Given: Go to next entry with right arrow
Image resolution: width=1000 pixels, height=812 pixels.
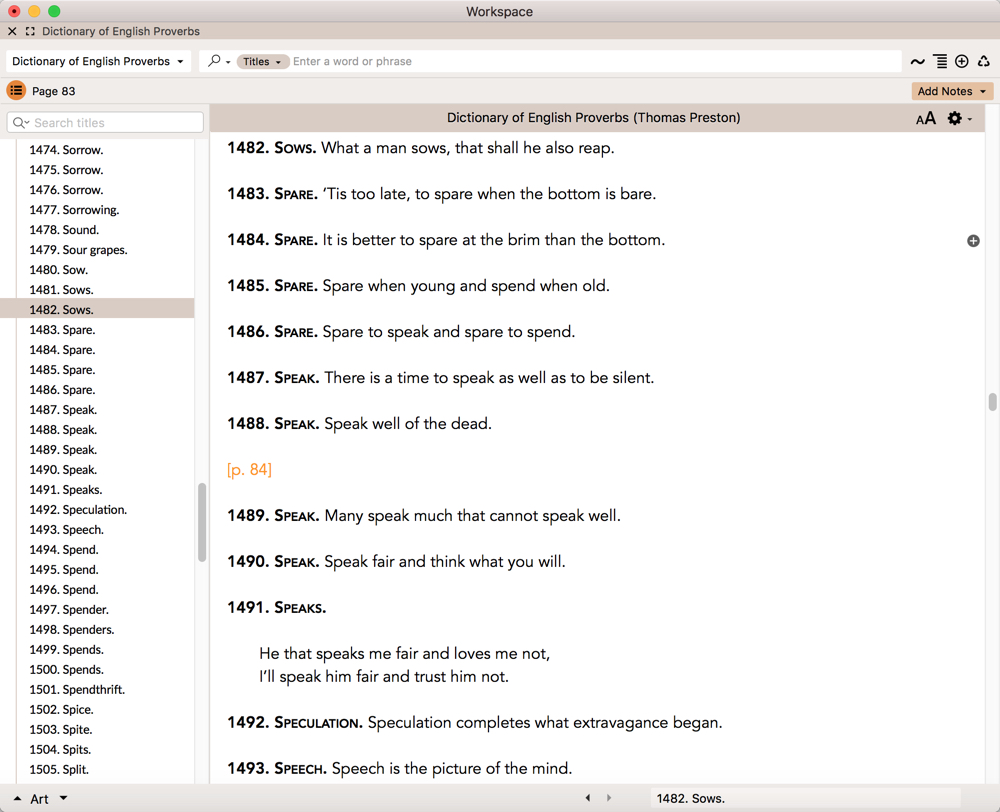Looking at the screenshot, I should [x=608, y=798].
